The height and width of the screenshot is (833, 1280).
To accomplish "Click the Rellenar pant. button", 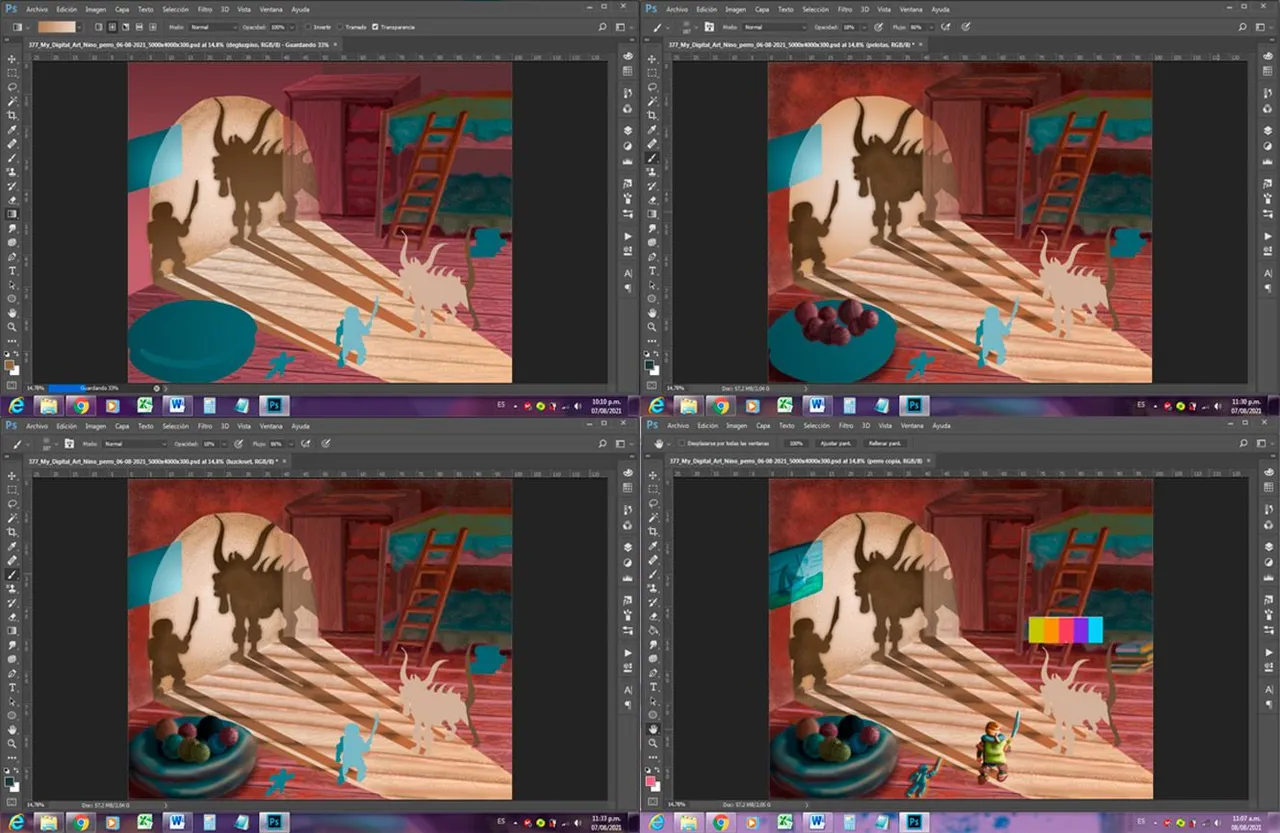I will (885, 442).
